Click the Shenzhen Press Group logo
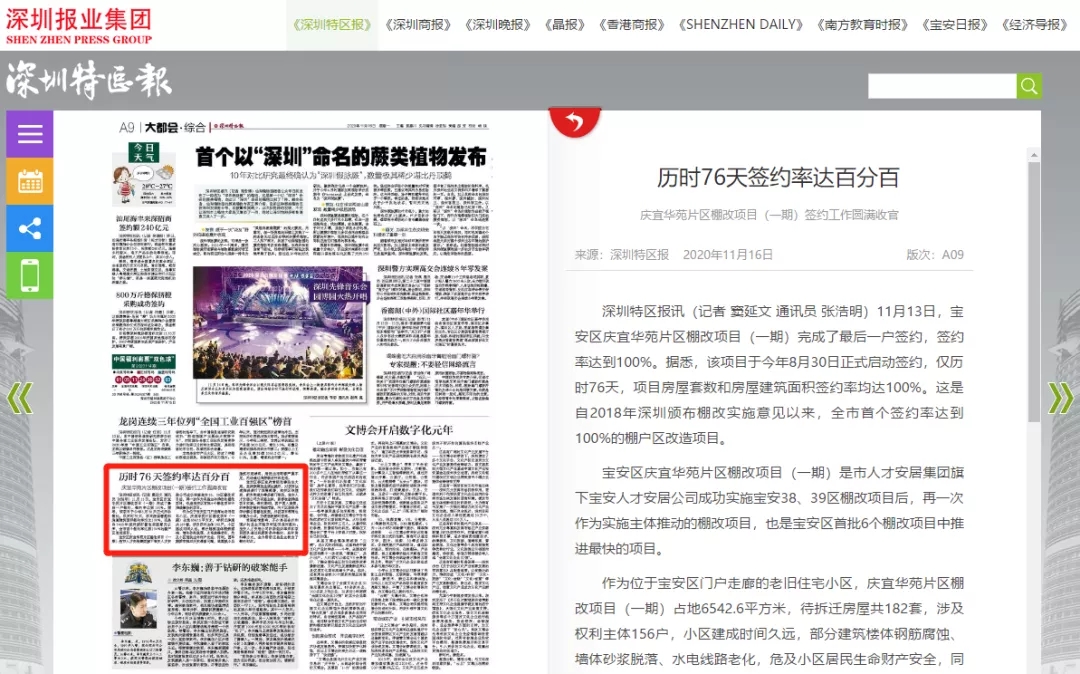Screen dimensions: 1080x674 coord(79,25)
